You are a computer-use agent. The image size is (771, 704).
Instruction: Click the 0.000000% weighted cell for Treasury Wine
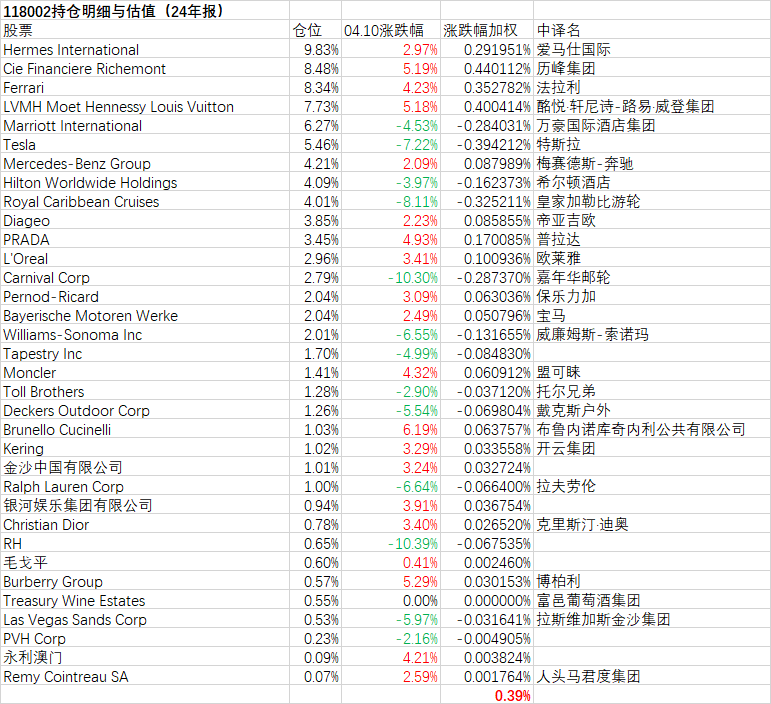[x=486, y=600]
